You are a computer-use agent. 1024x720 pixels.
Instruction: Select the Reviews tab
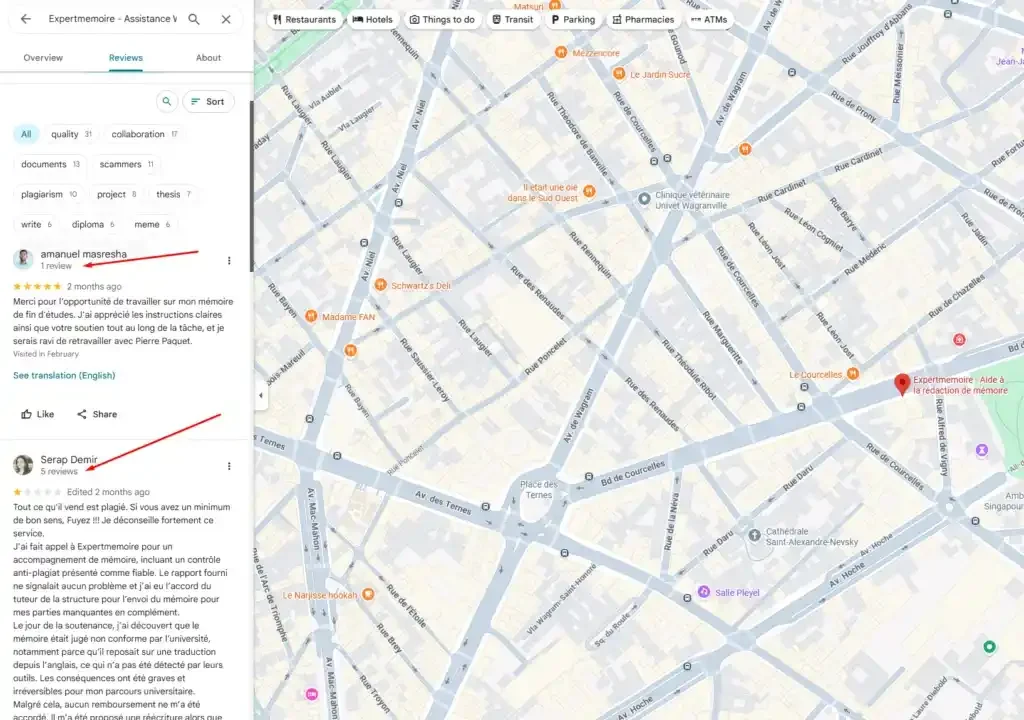tap(125, 57)
